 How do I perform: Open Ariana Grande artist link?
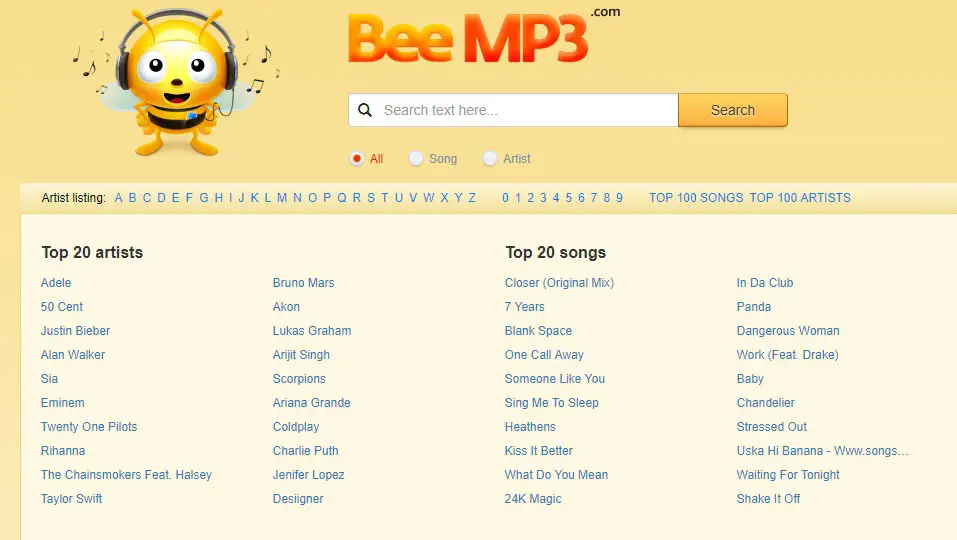(311, 403)
